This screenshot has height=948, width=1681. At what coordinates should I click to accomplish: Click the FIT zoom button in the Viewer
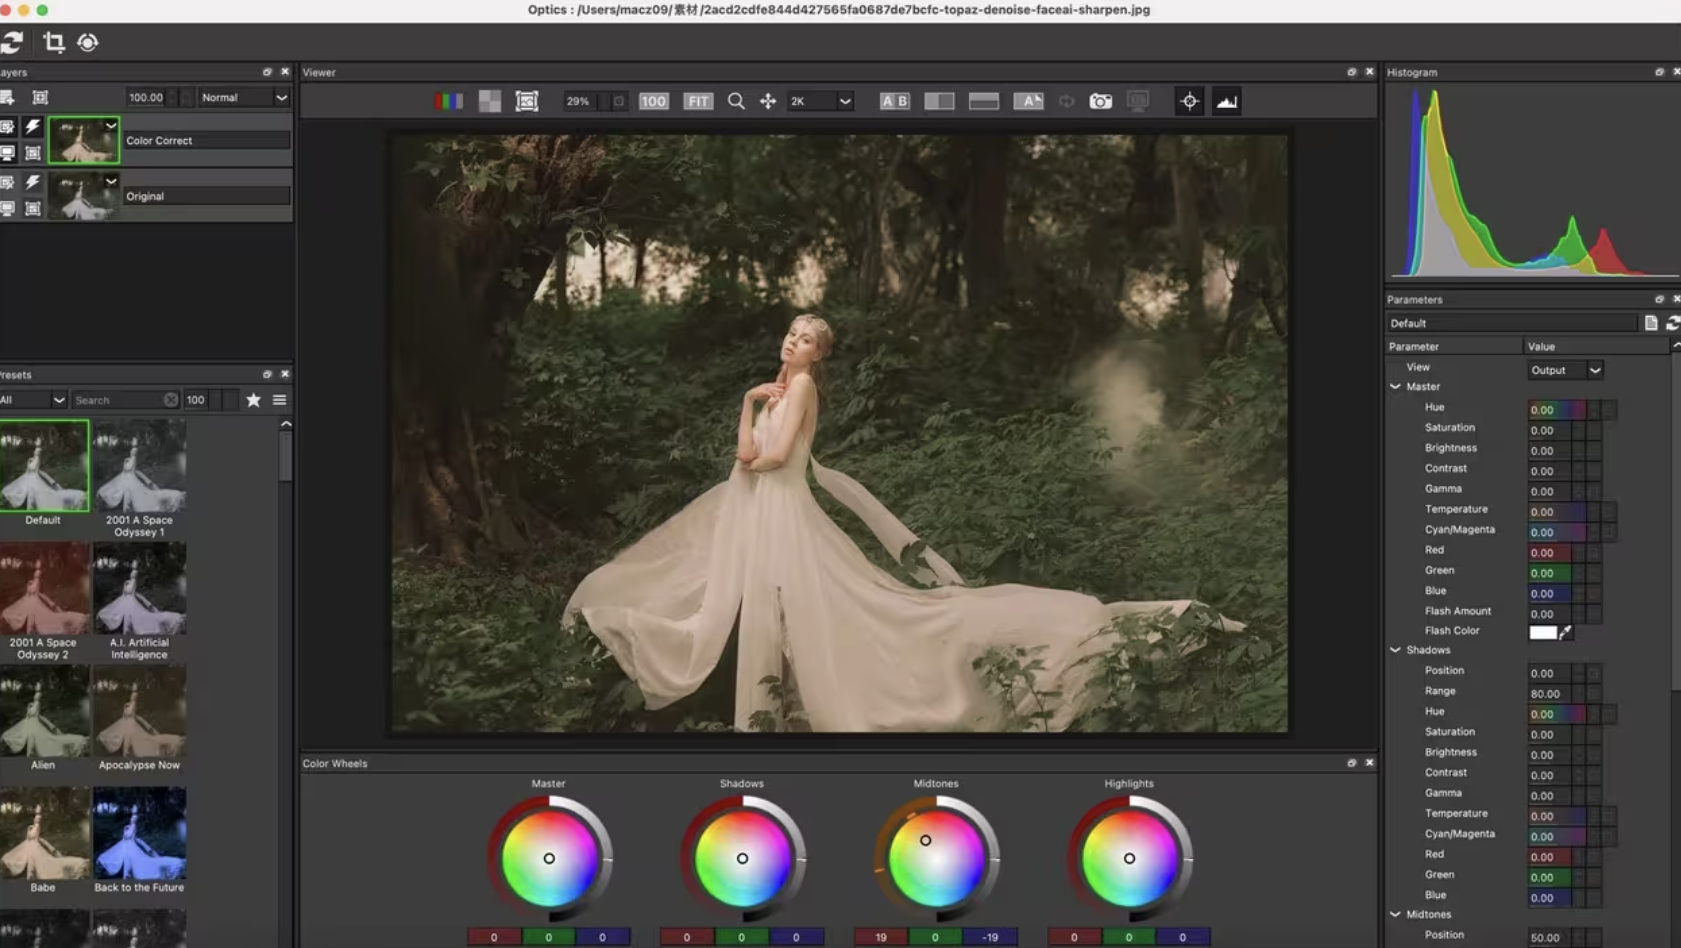[x=698, y=100]
